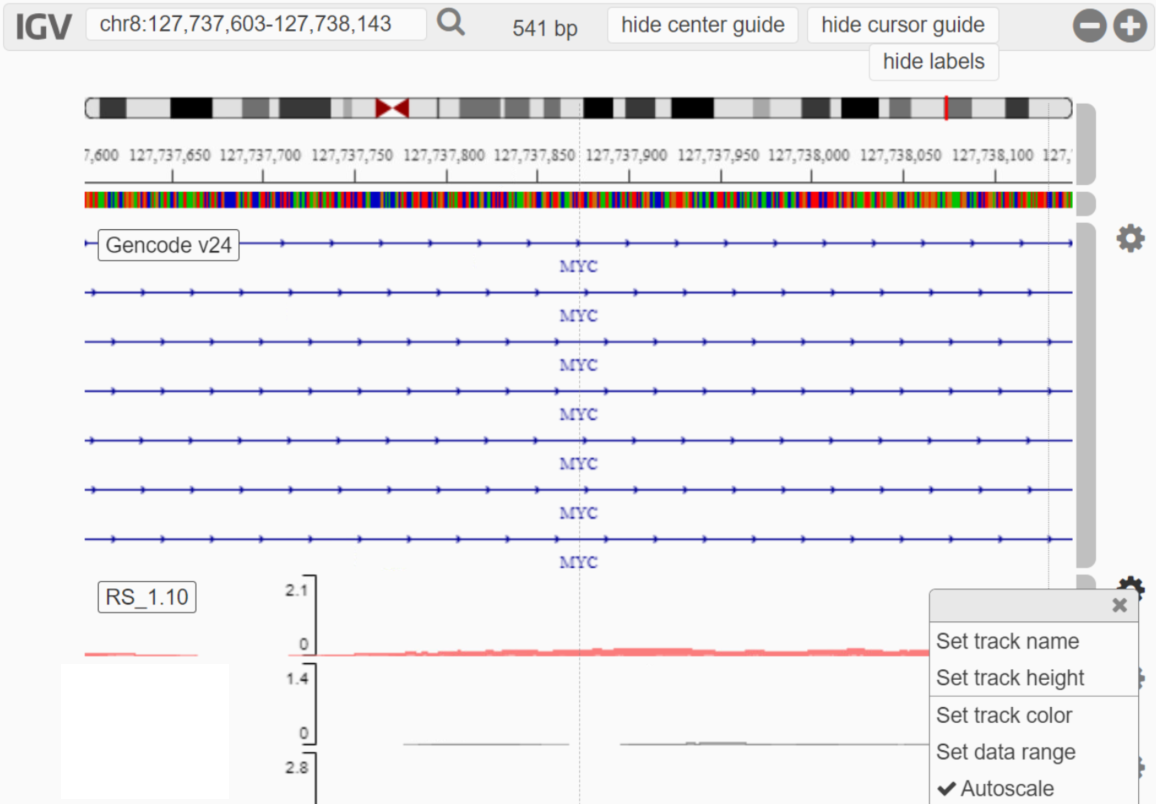The width and height of the screenshot is (1156, 804).
Task: Hide the center guide
Action: pyautogui.click(x=702, y=25)
